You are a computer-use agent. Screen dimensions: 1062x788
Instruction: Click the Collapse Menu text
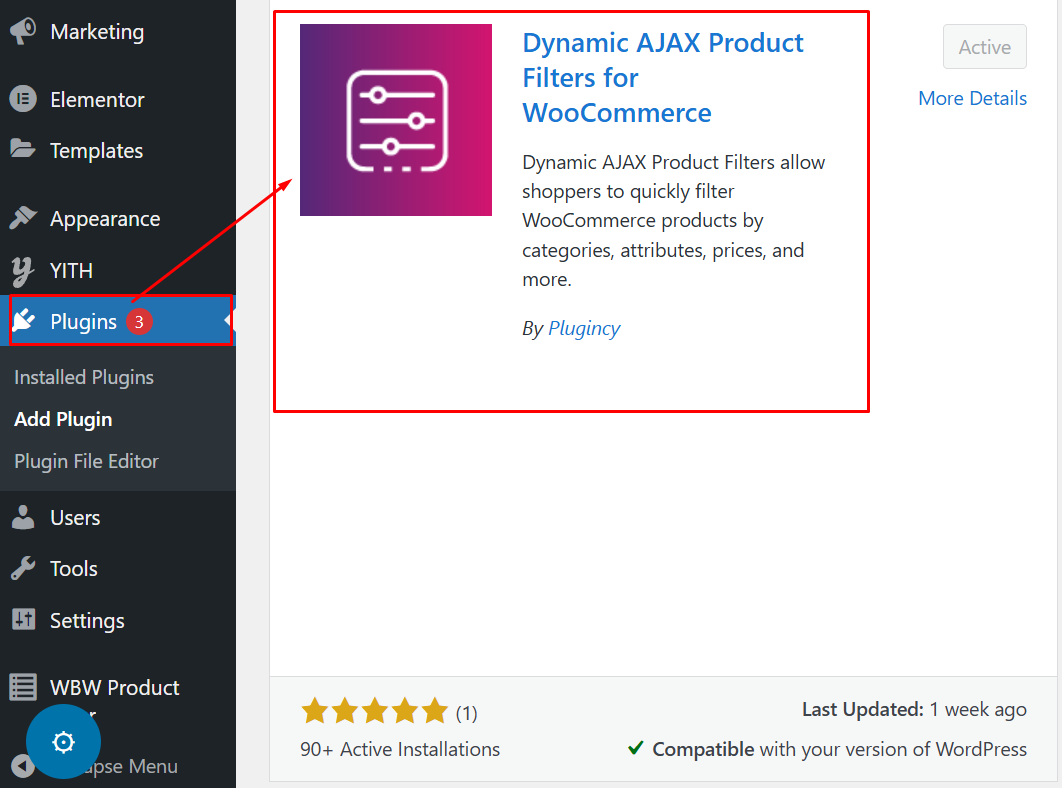click(x=130, y=766)
